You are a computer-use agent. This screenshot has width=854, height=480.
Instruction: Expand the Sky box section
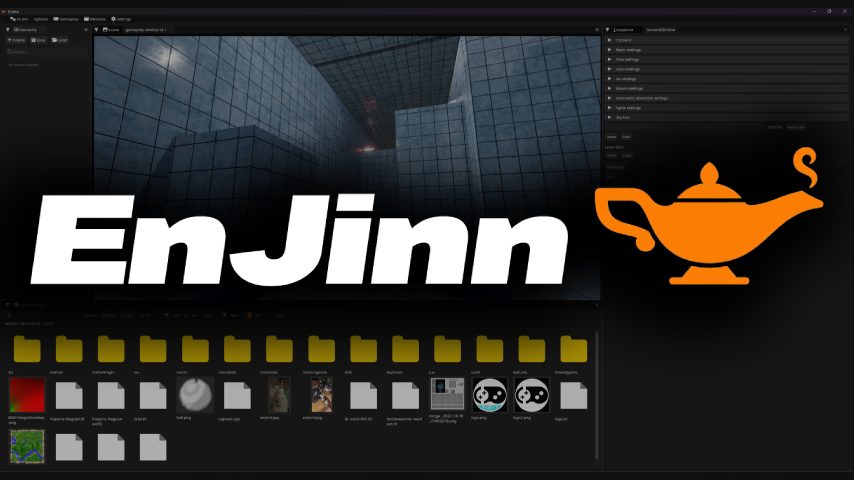tap(727, 117)
